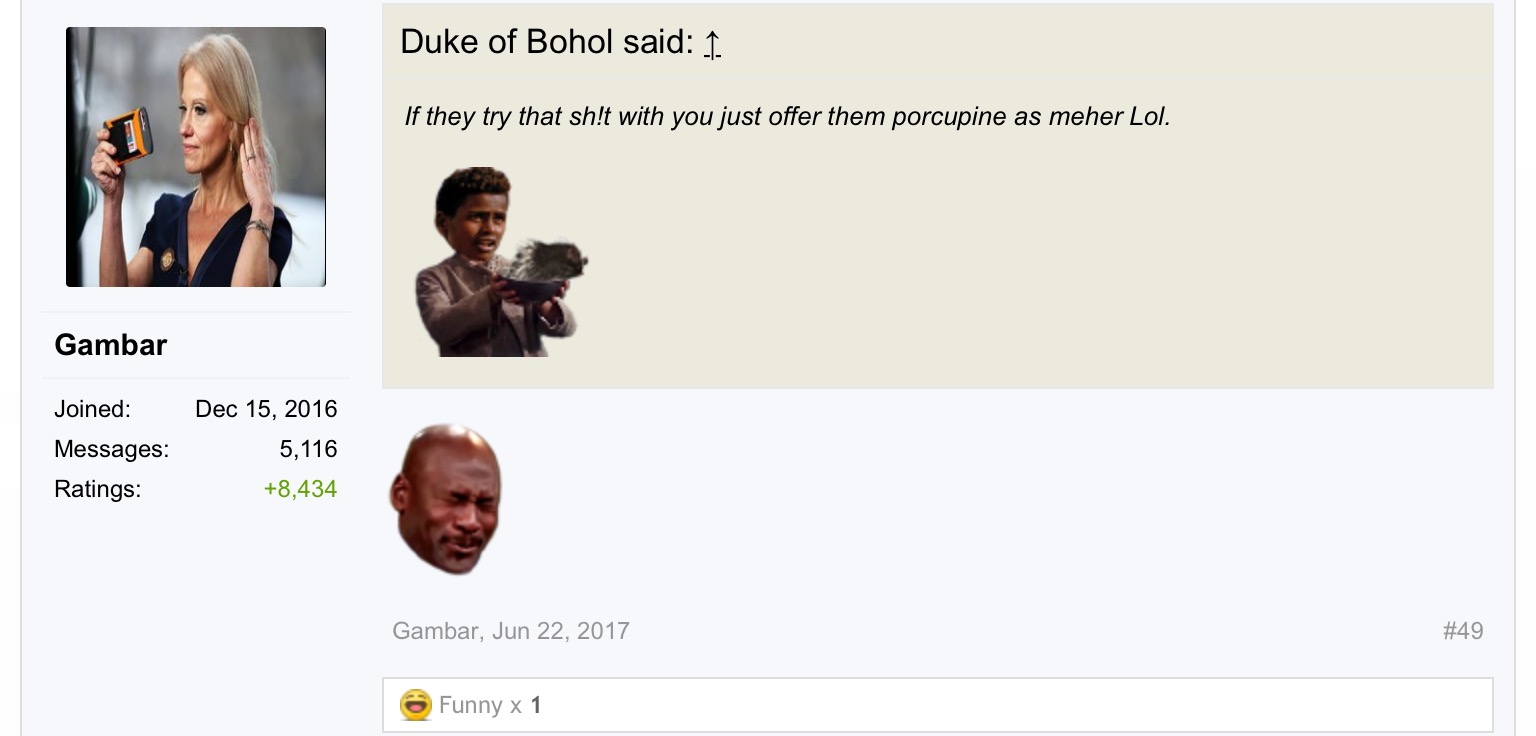Click the crying face meme image
This screenshot has width=1536, height=736.
pyautogui.click(x=446, y=499)
